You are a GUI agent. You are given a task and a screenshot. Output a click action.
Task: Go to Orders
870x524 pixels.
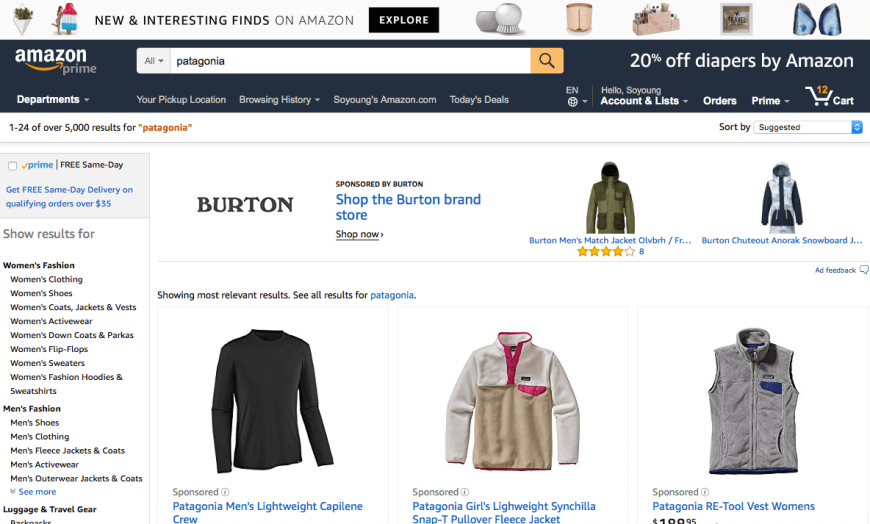pyautogui.click(x=720, y=100)
